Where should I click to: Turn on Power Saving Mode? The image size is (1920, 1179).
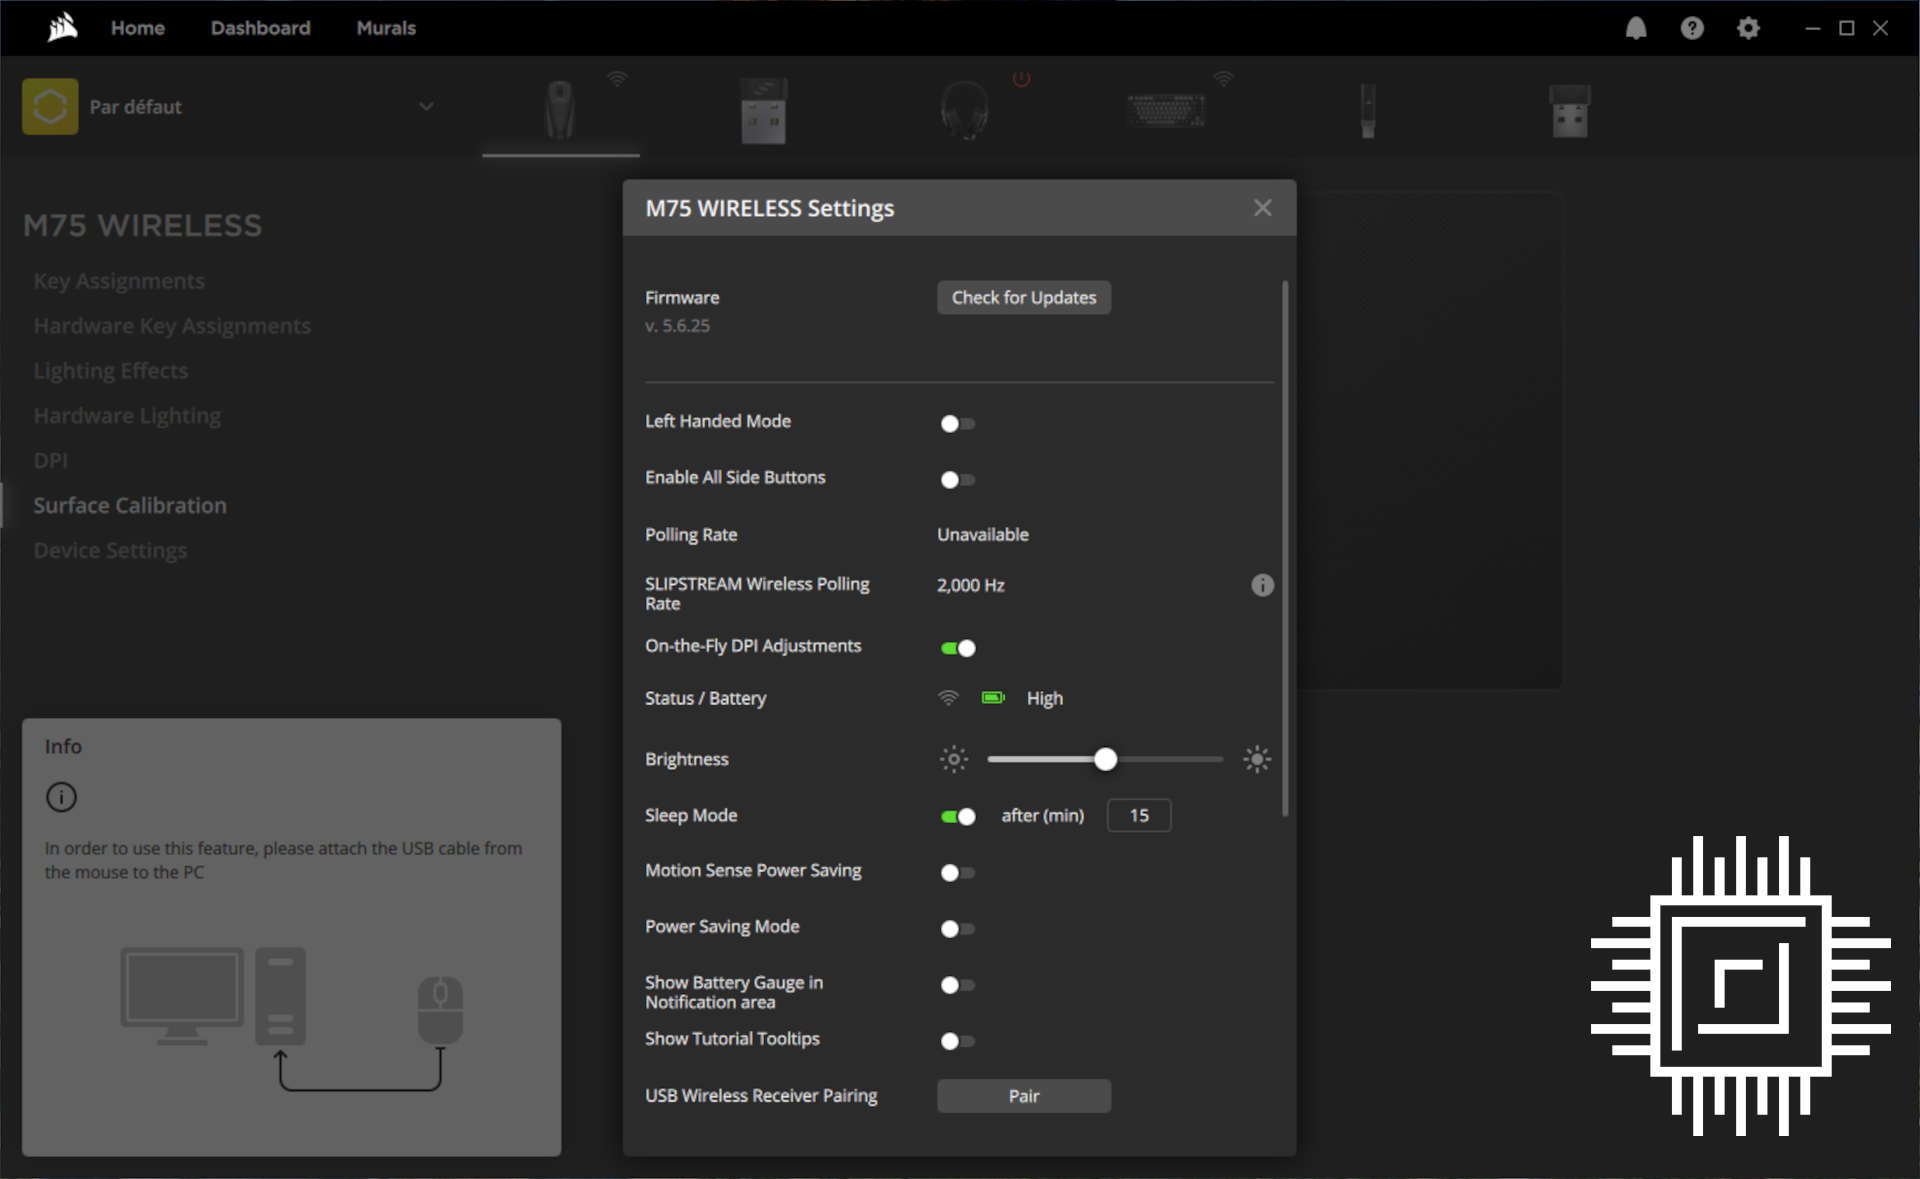click(957, 928)
